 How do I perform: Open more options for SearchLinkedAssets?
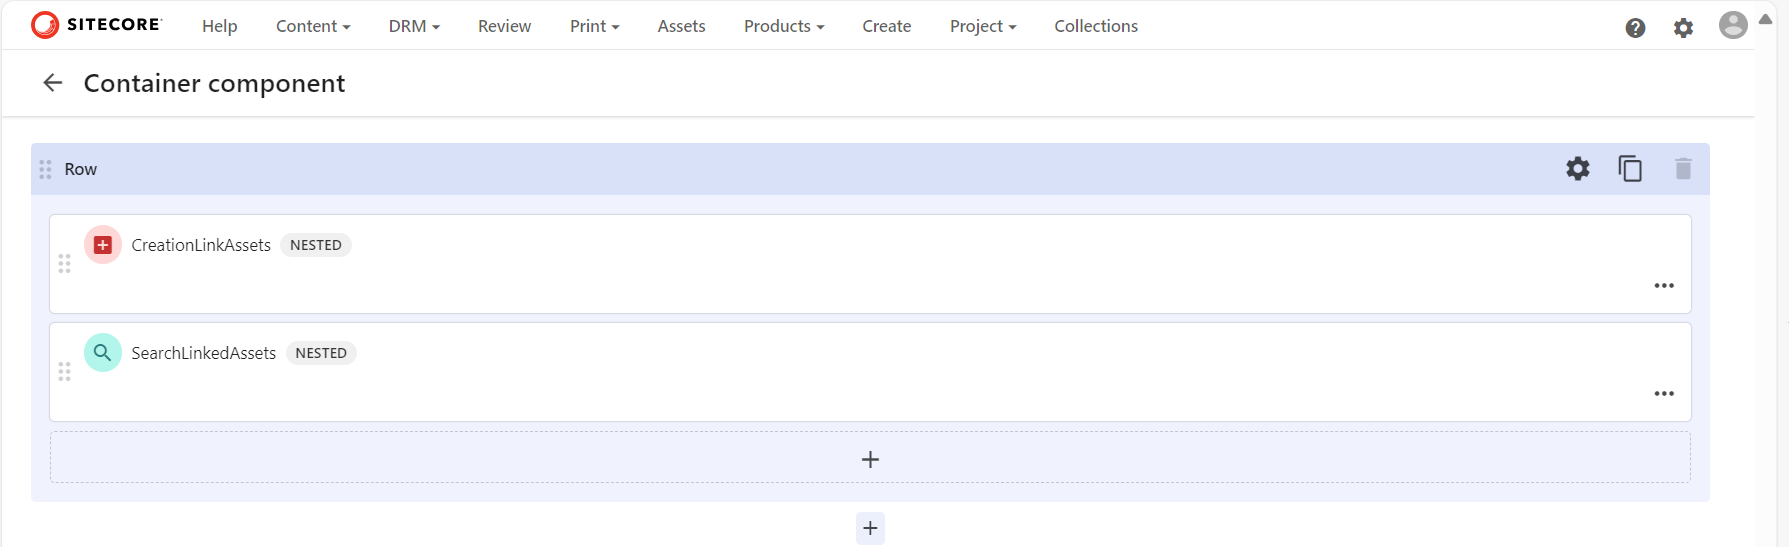1664,394
